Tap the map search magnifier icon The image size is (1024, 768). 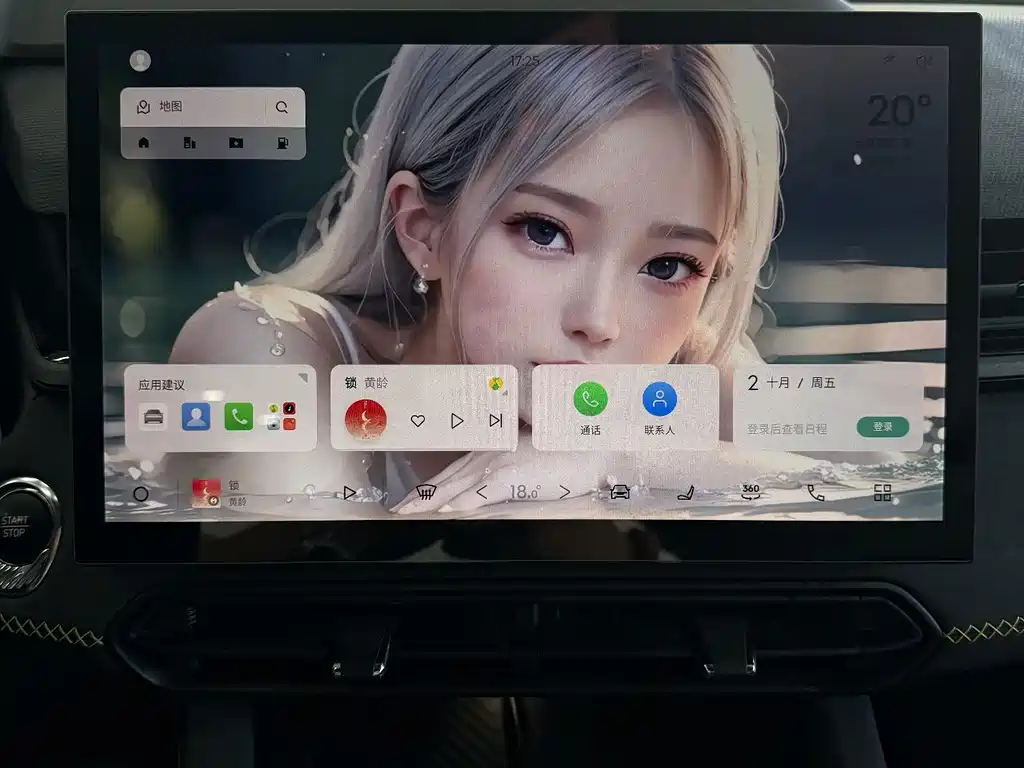[282, 107]
